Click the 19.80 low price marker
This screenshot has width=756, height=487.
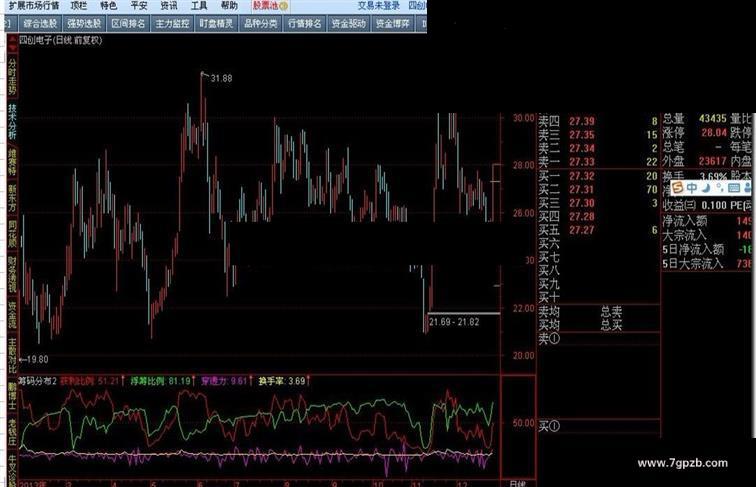pyautogui.click(x=37, y=359)
